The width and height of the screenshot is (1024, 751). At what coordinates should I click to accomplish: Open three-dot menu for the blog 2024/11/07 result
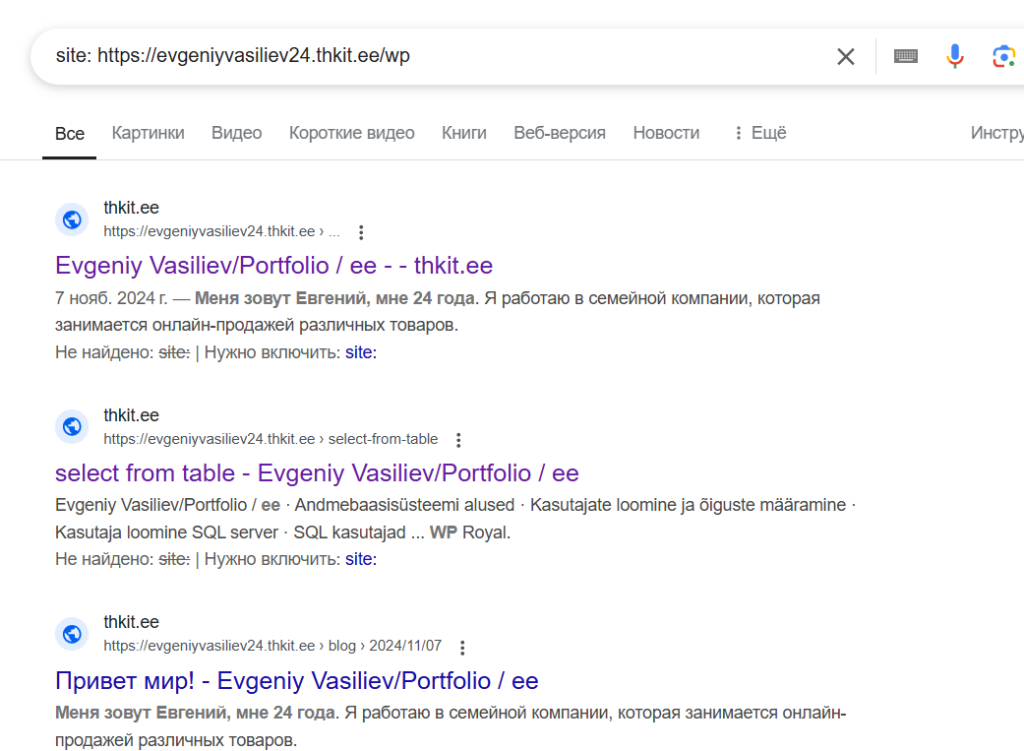(462, 647)
